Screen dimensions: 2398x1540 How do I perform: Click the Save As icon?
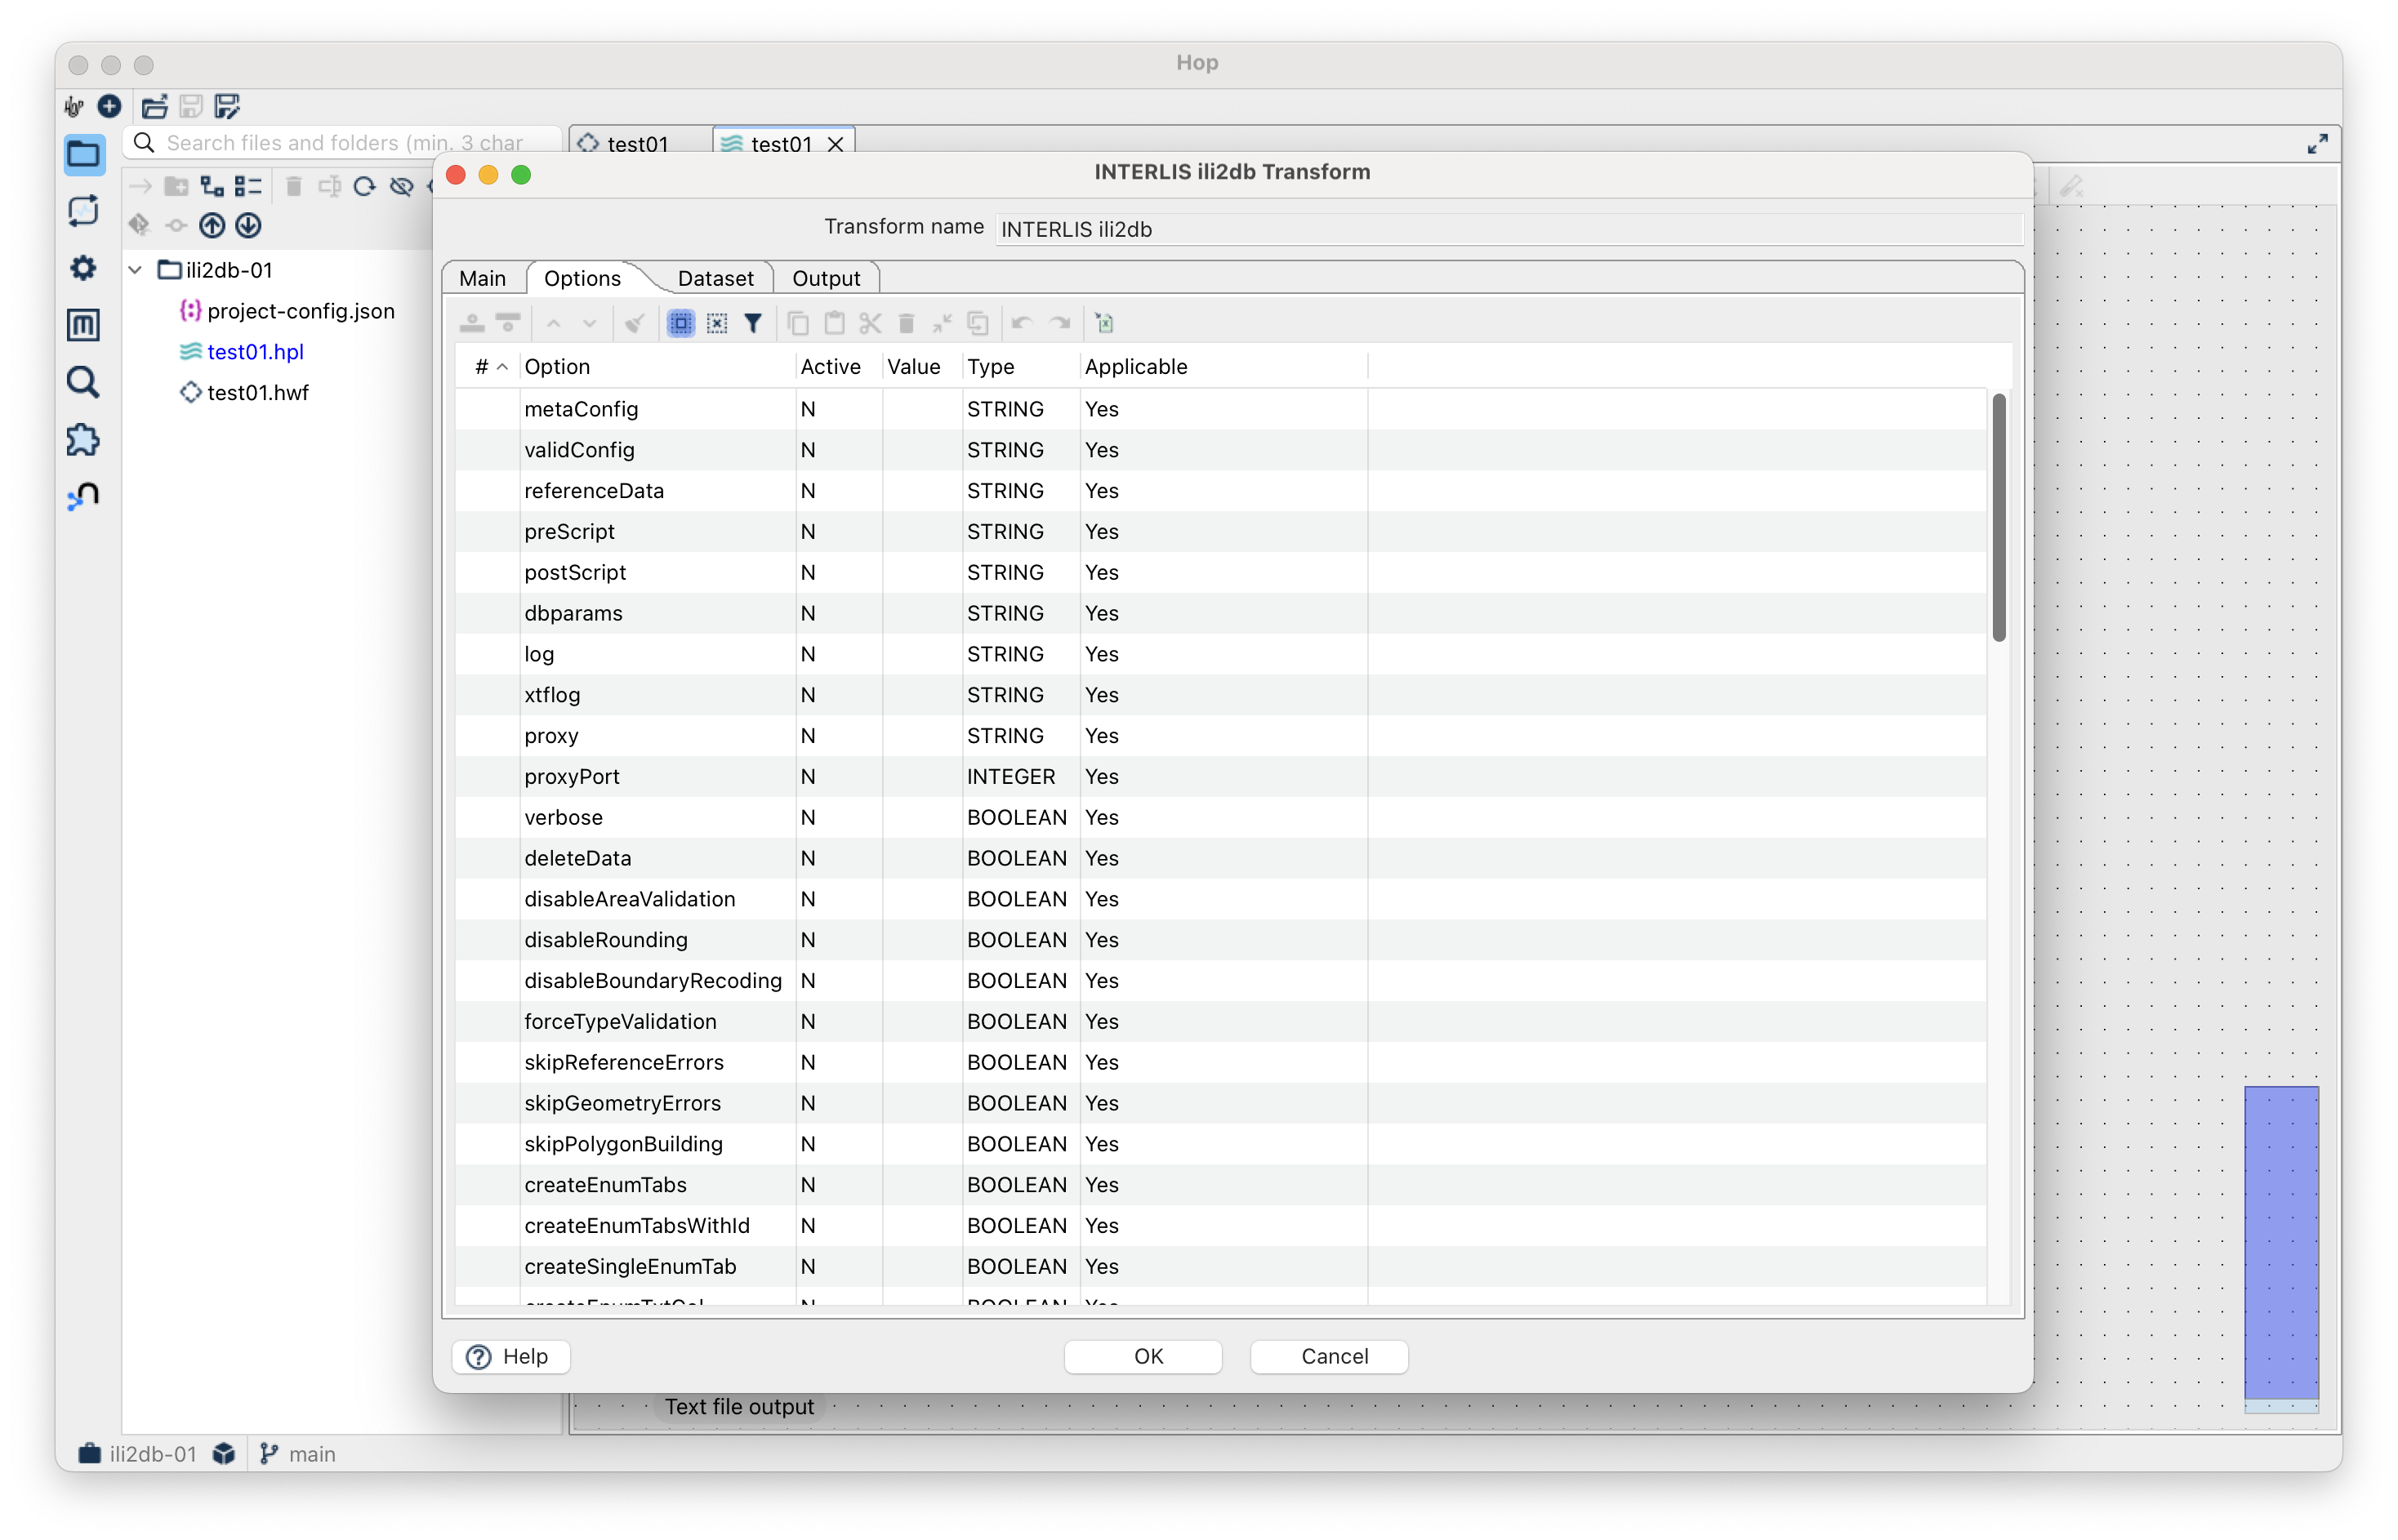point(228,106)
